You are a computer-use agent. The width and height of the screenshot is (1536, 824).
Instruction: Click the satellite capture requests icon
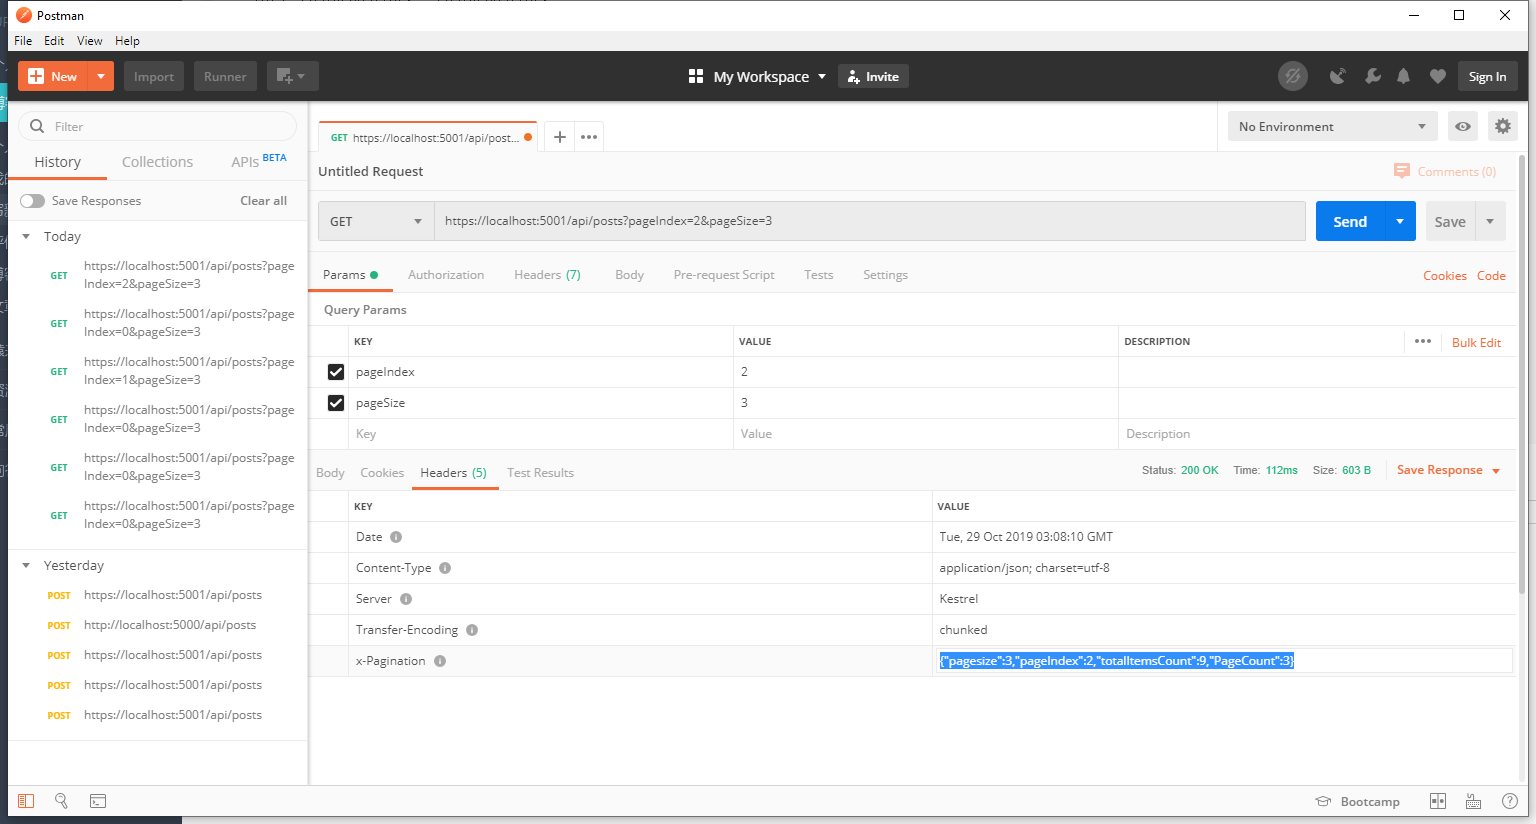coord(1338,76)
